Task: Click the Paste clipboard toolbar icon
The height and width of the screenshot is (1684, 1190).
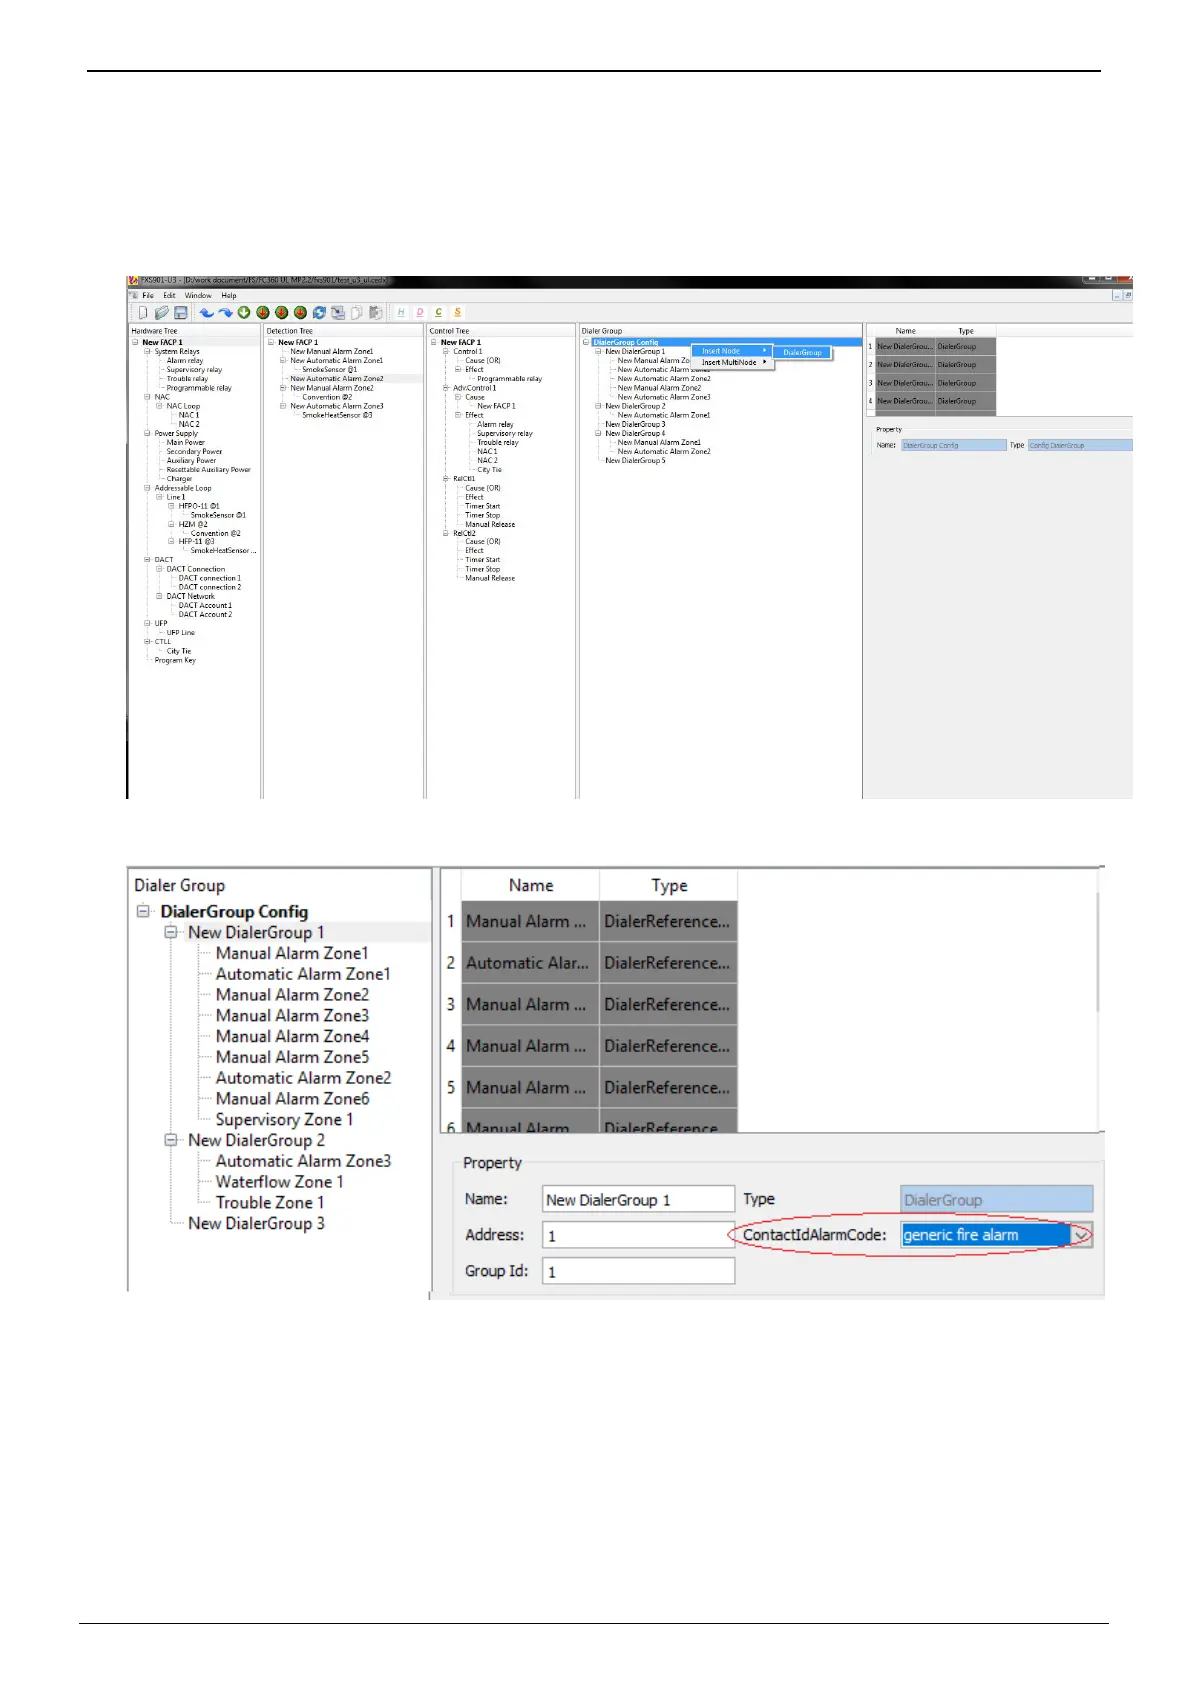Action: [x=376, y=313]
